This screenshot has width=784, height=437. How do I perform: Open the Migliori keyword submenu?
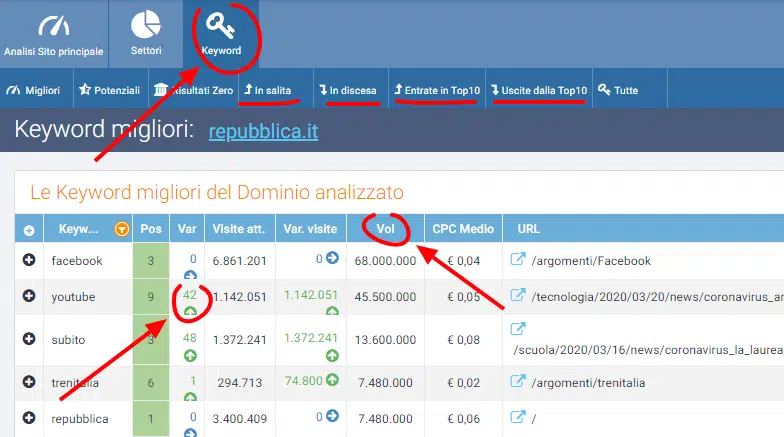click(36, 90)
